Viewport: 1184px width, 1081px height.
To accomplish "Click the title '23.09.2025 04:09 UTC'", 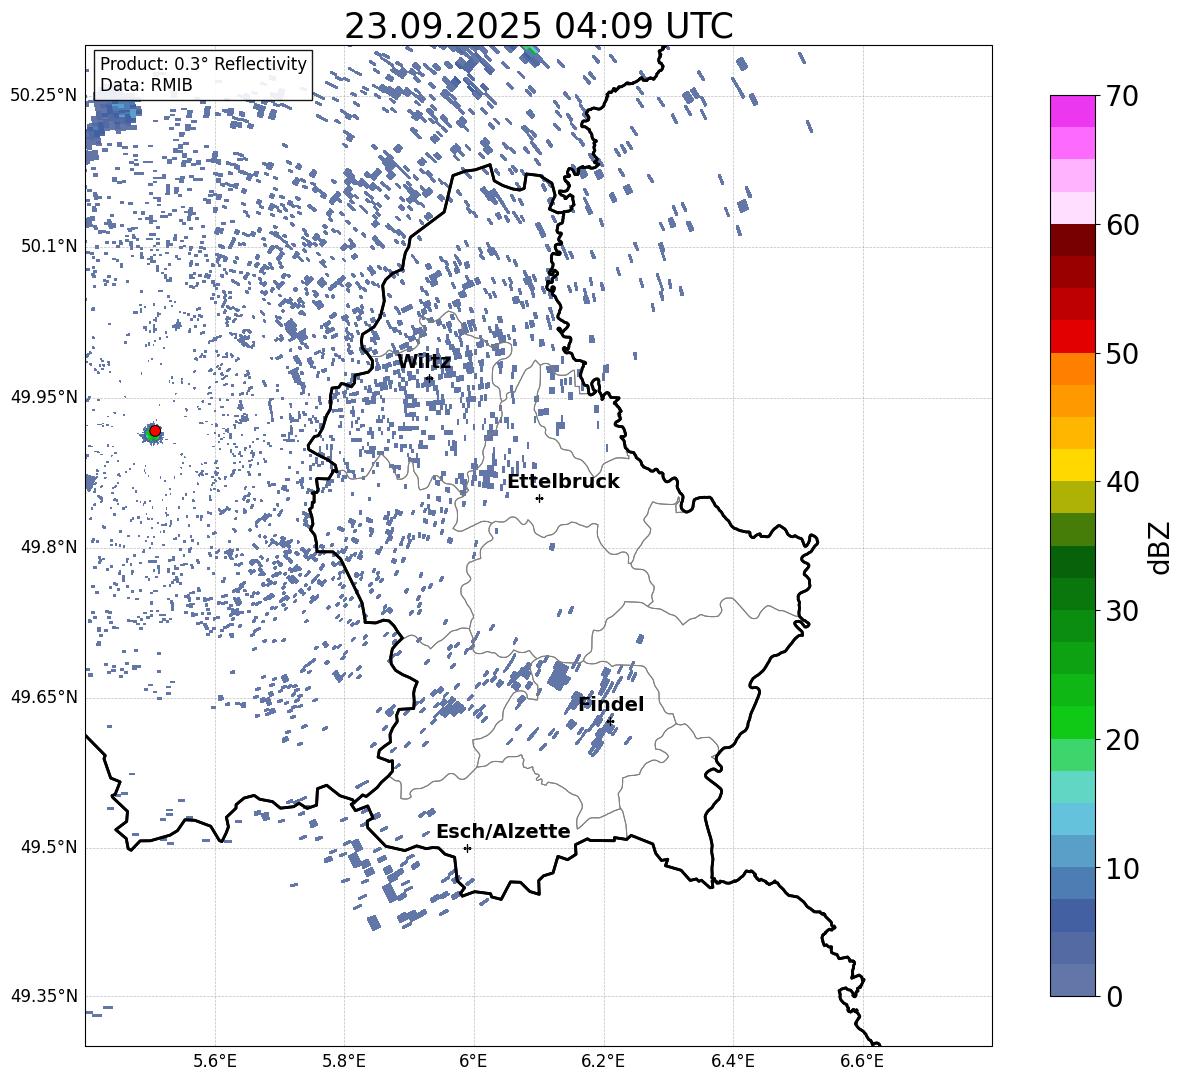I will (x=538, y=26).
